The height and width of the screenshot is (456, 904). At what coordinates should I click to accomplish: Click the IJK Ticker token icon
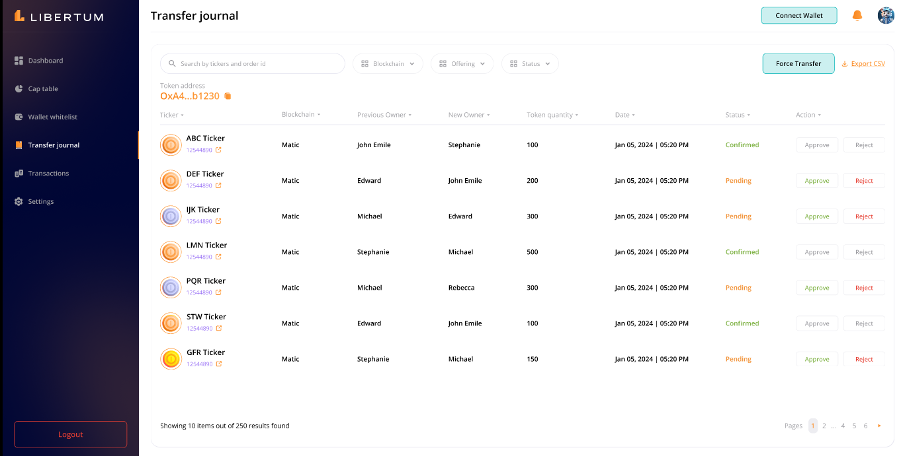point(171,216)
